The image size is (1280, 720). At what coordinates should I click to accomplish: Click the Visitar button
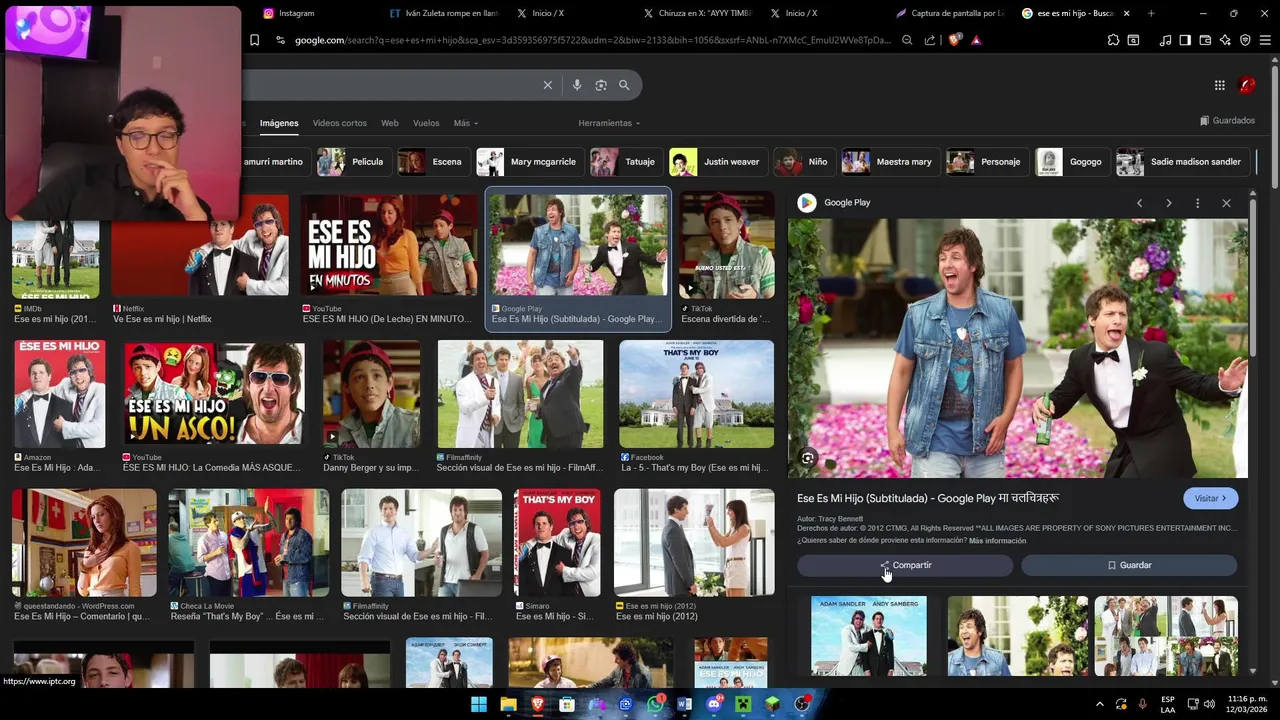1211,498
